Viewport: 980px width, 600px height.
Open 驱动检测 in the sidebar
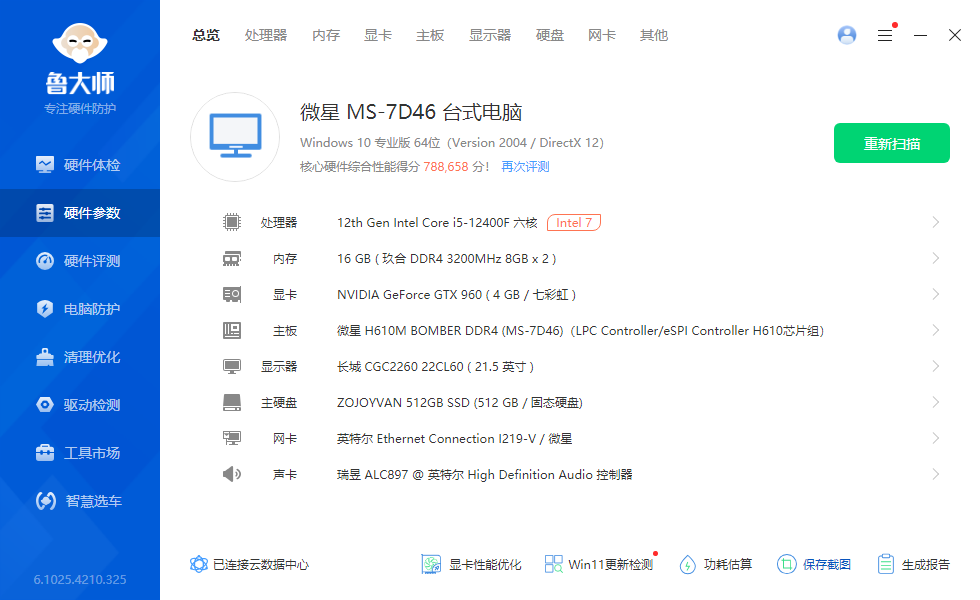[x=79, y=405]
